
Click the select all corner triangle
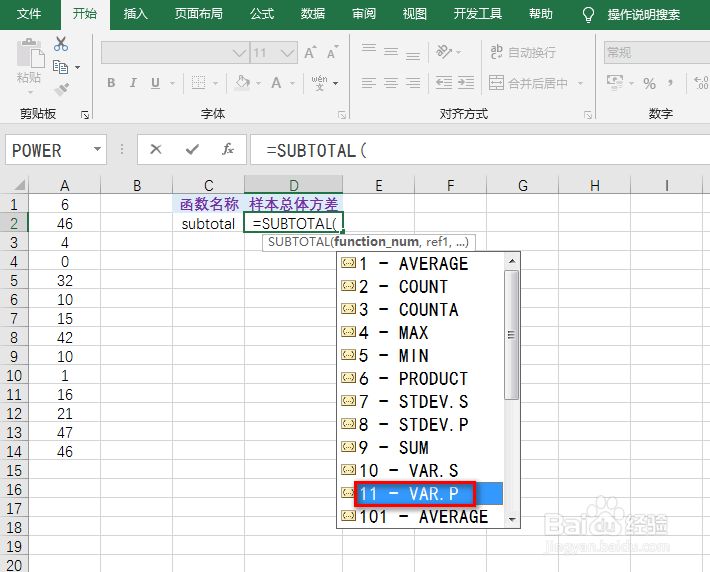point(19,185)
